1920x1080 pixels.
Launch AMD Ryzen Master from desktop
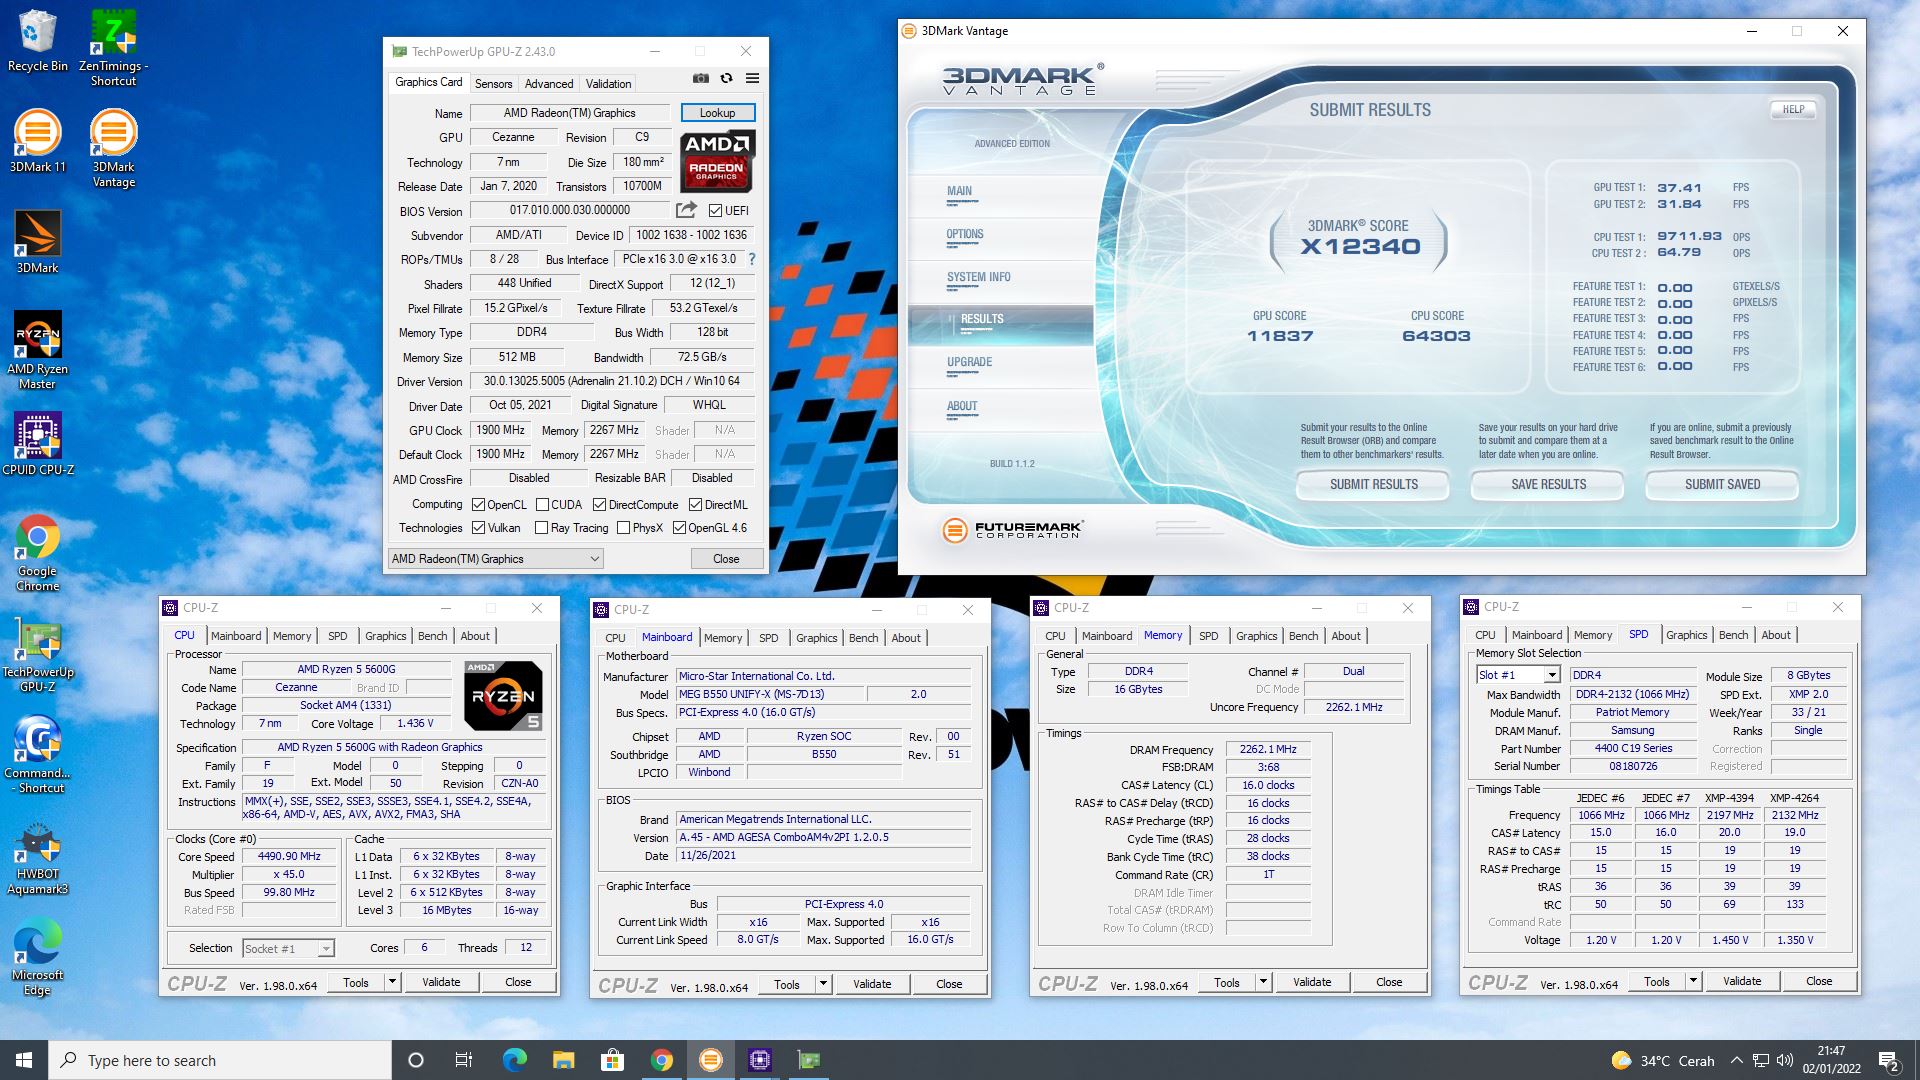pos(38,350)
